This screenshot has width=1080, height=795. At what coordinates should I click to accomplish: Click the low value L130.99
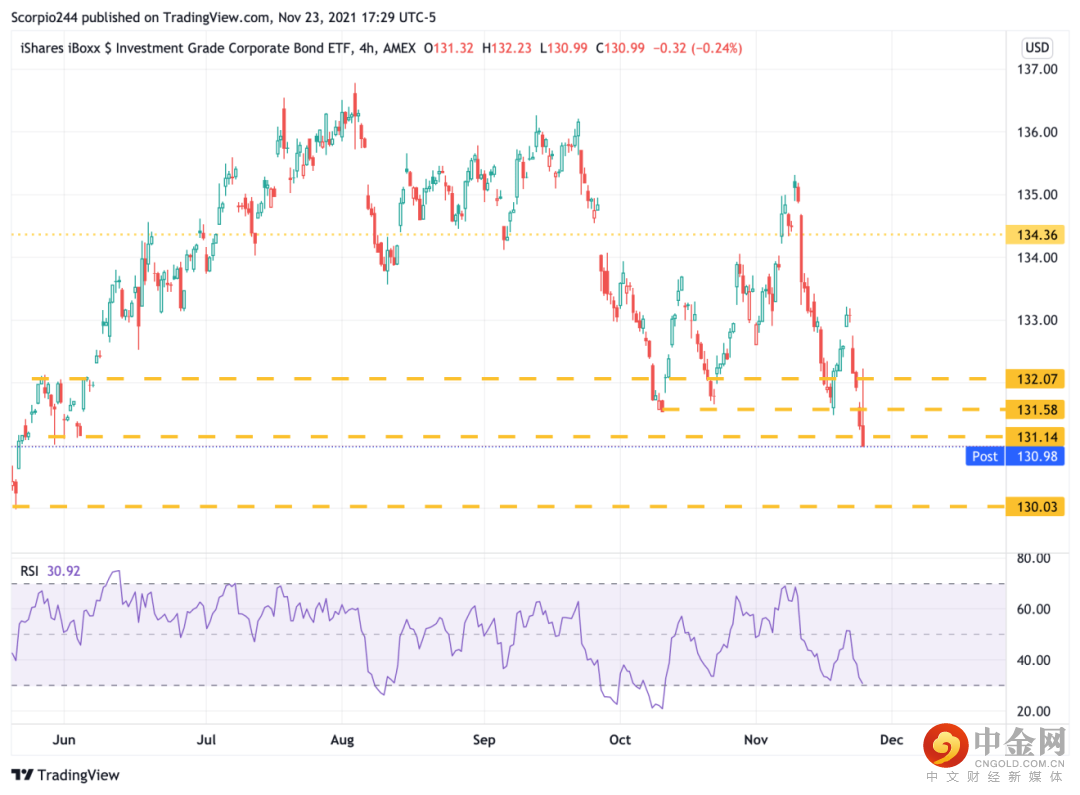(x=563, y=48)
